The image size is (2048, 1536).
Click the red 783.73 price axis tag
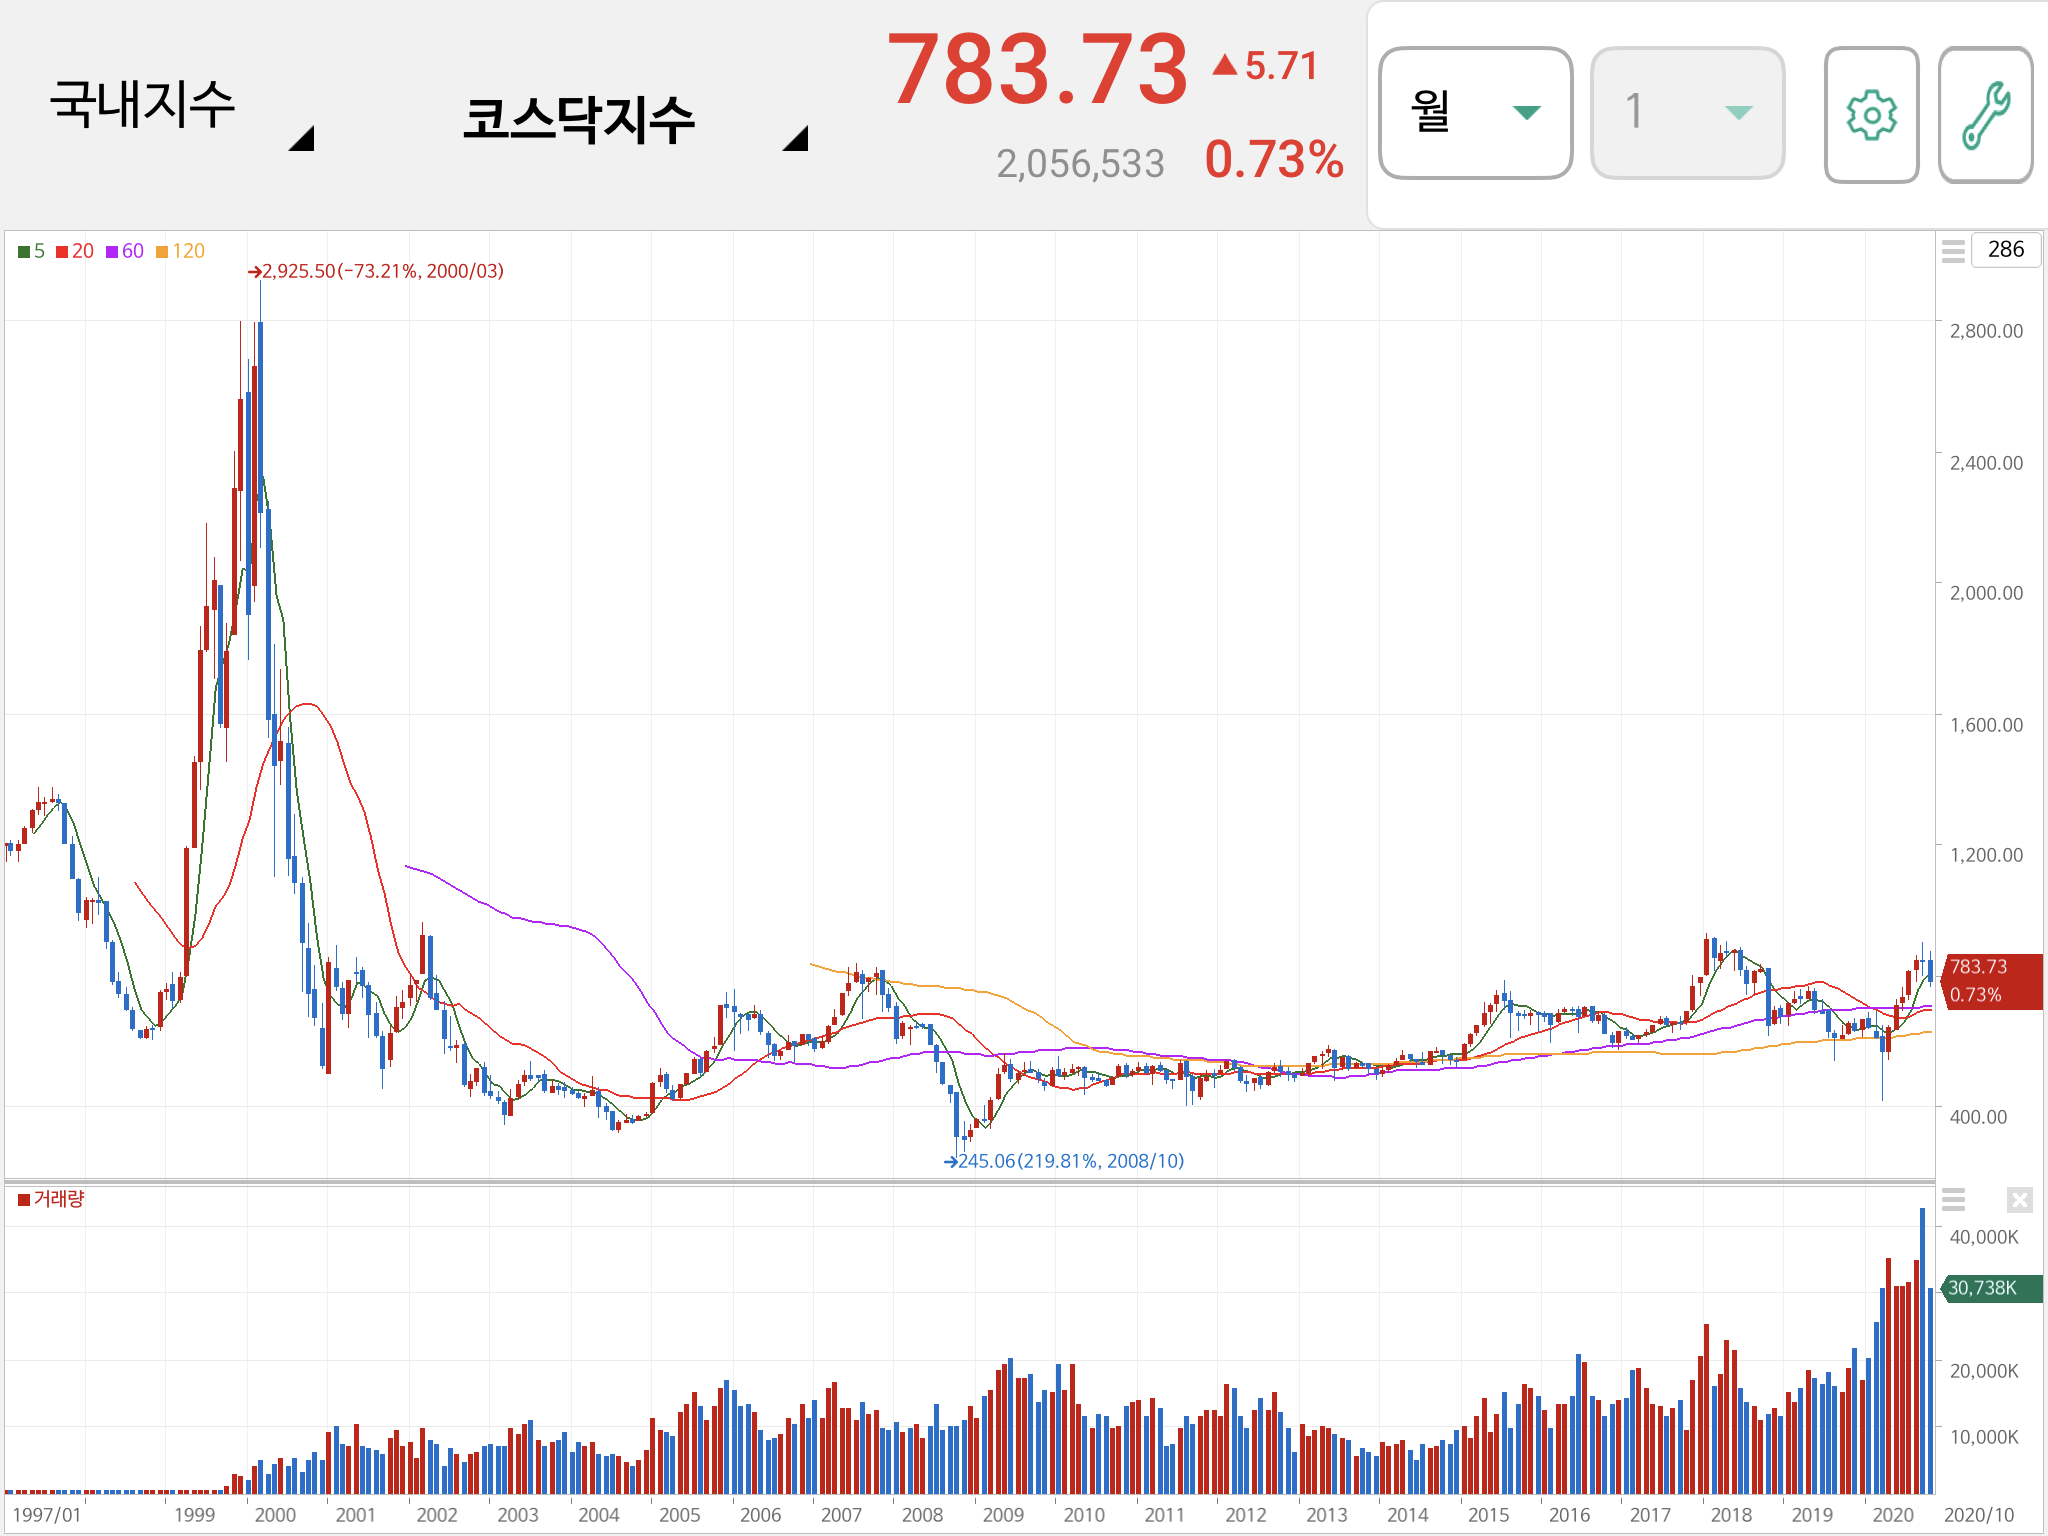[1990, 981]
